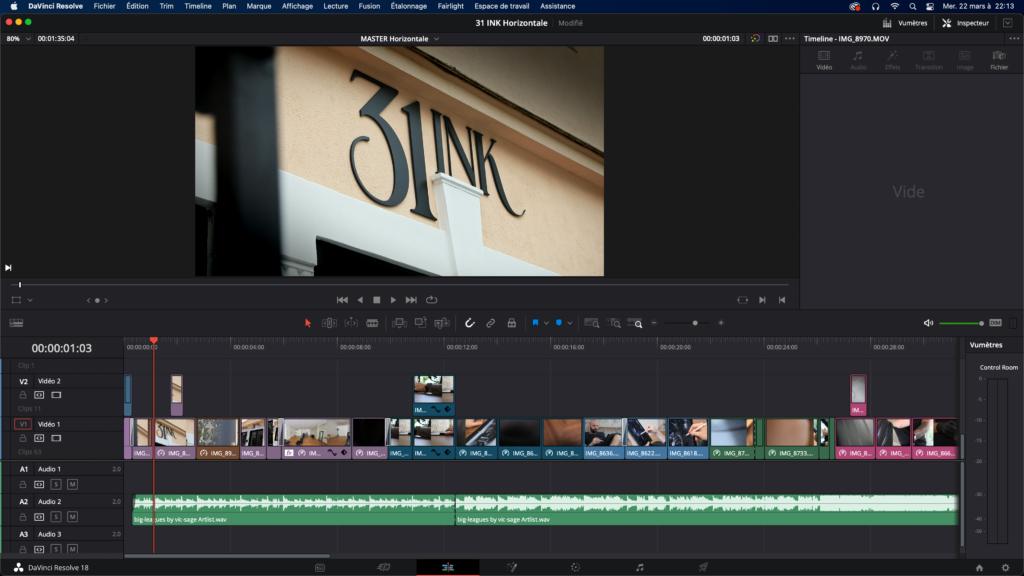1024x576 pixels.
Task: Open the Media page icon
Action: (x=320, y=568)
